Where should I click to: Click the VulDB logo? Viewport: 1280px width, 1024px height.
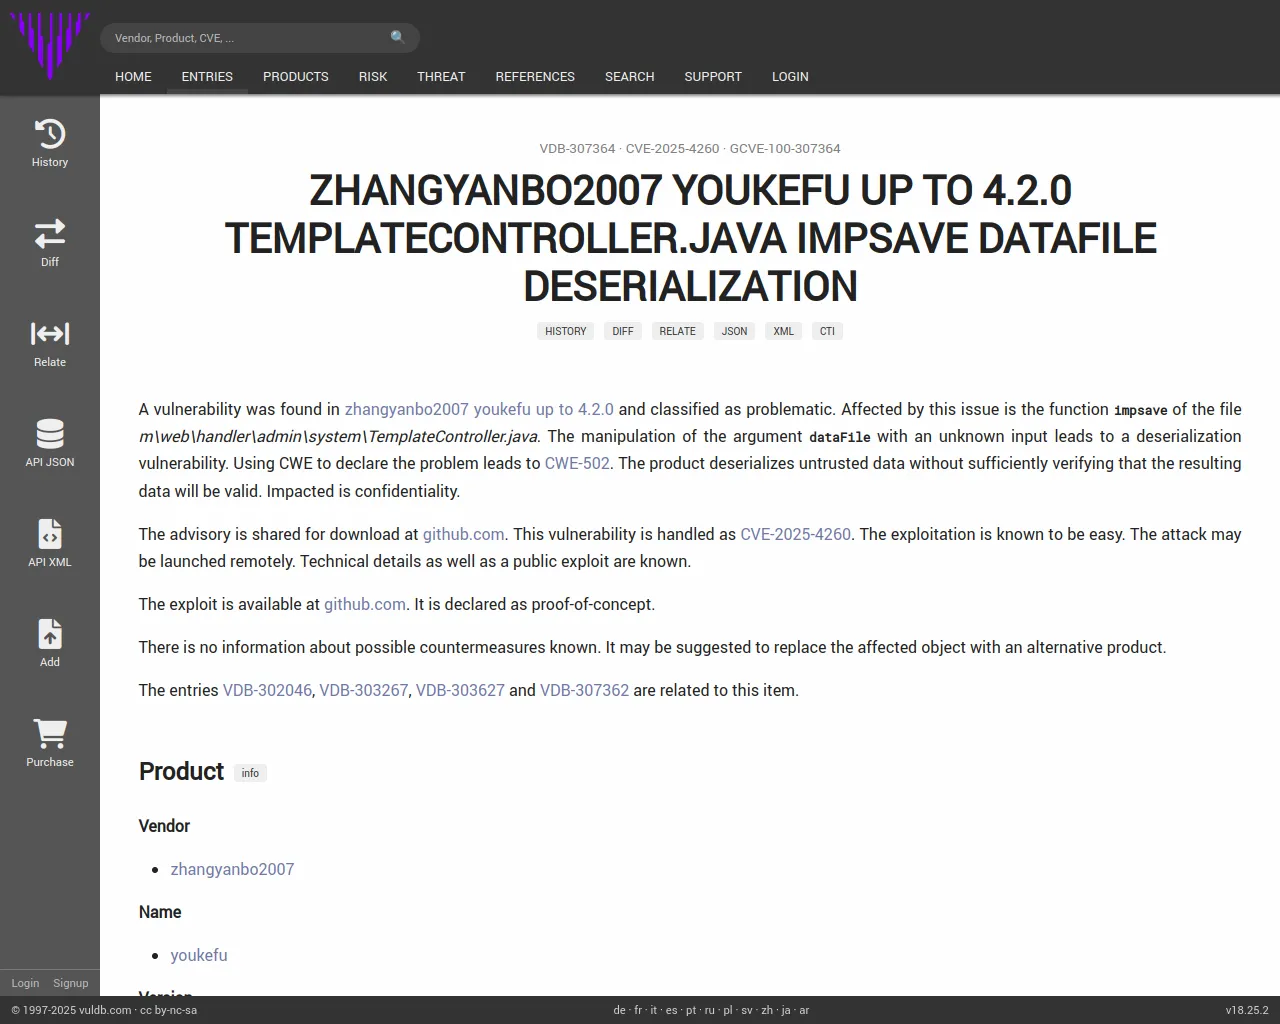50,45
